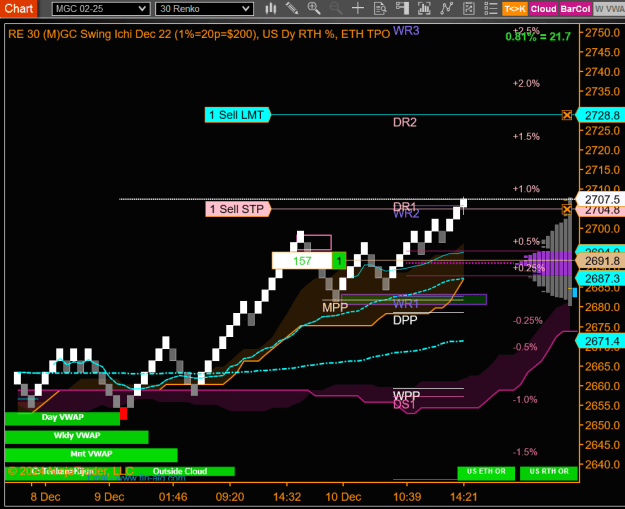Click the position P&L box showing 157
The image size is (625, 509).
click(x=302, y=261)
